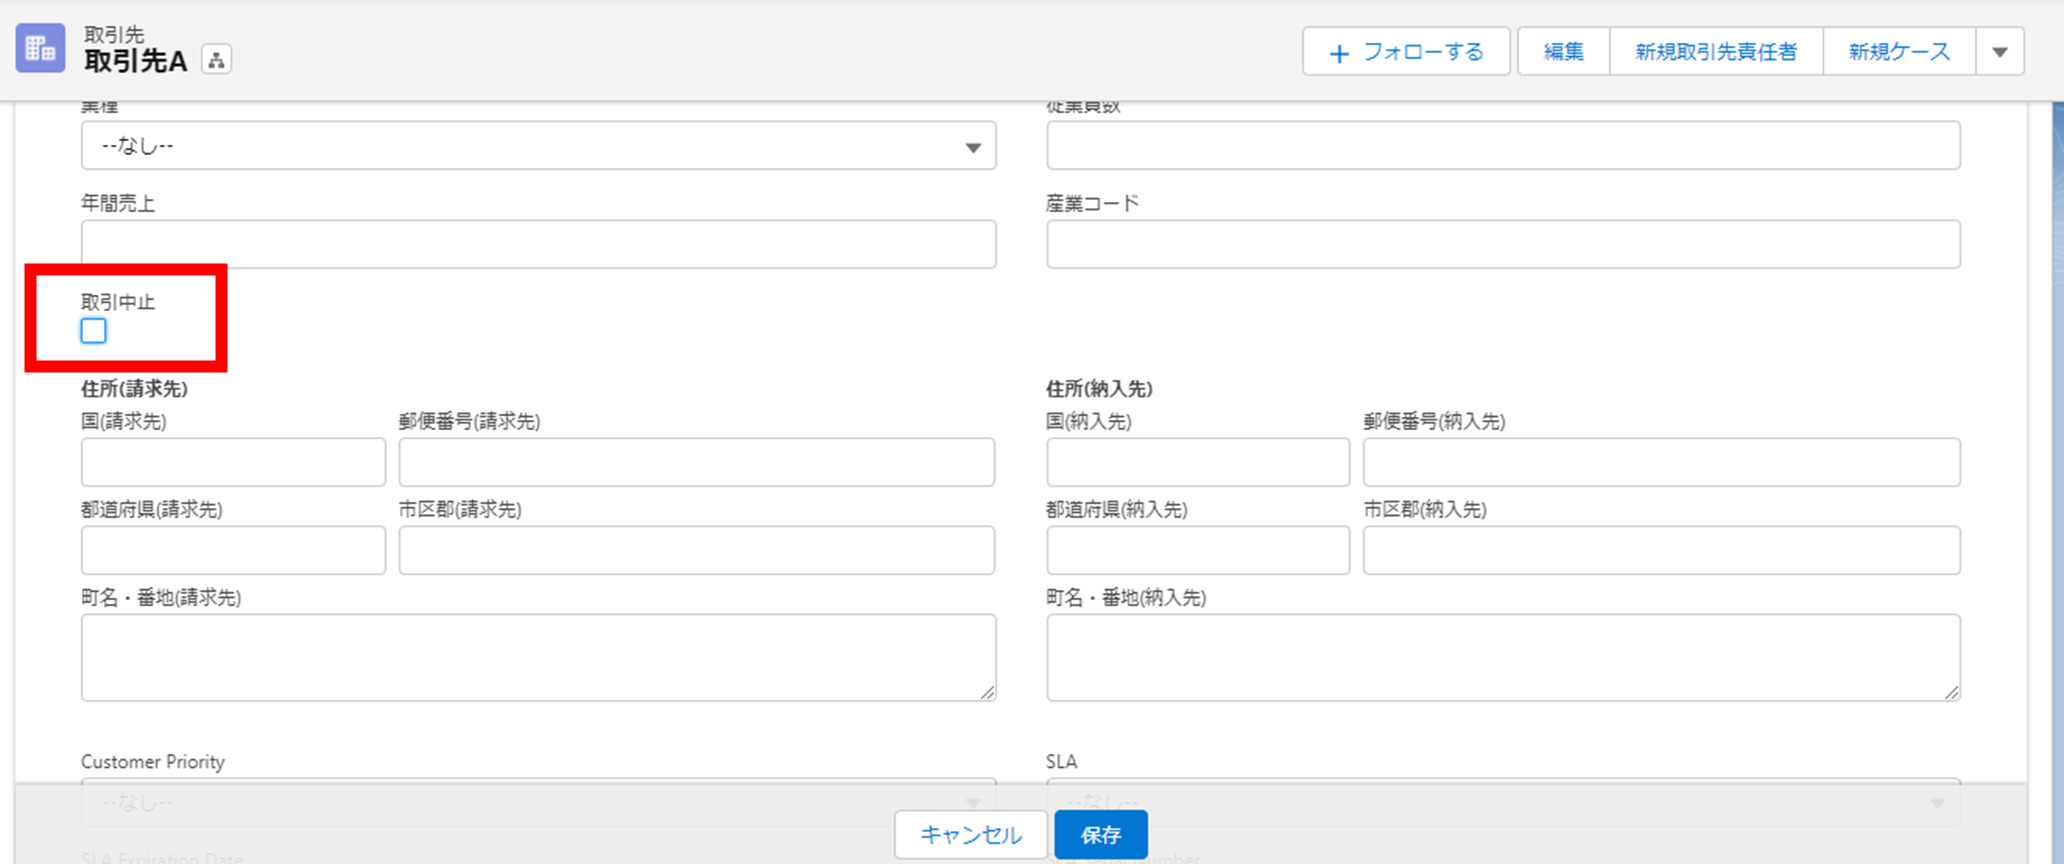Click the キャンセル button
The width and height of the screenshot is (2064, 864).
click(x=971, y=835)
